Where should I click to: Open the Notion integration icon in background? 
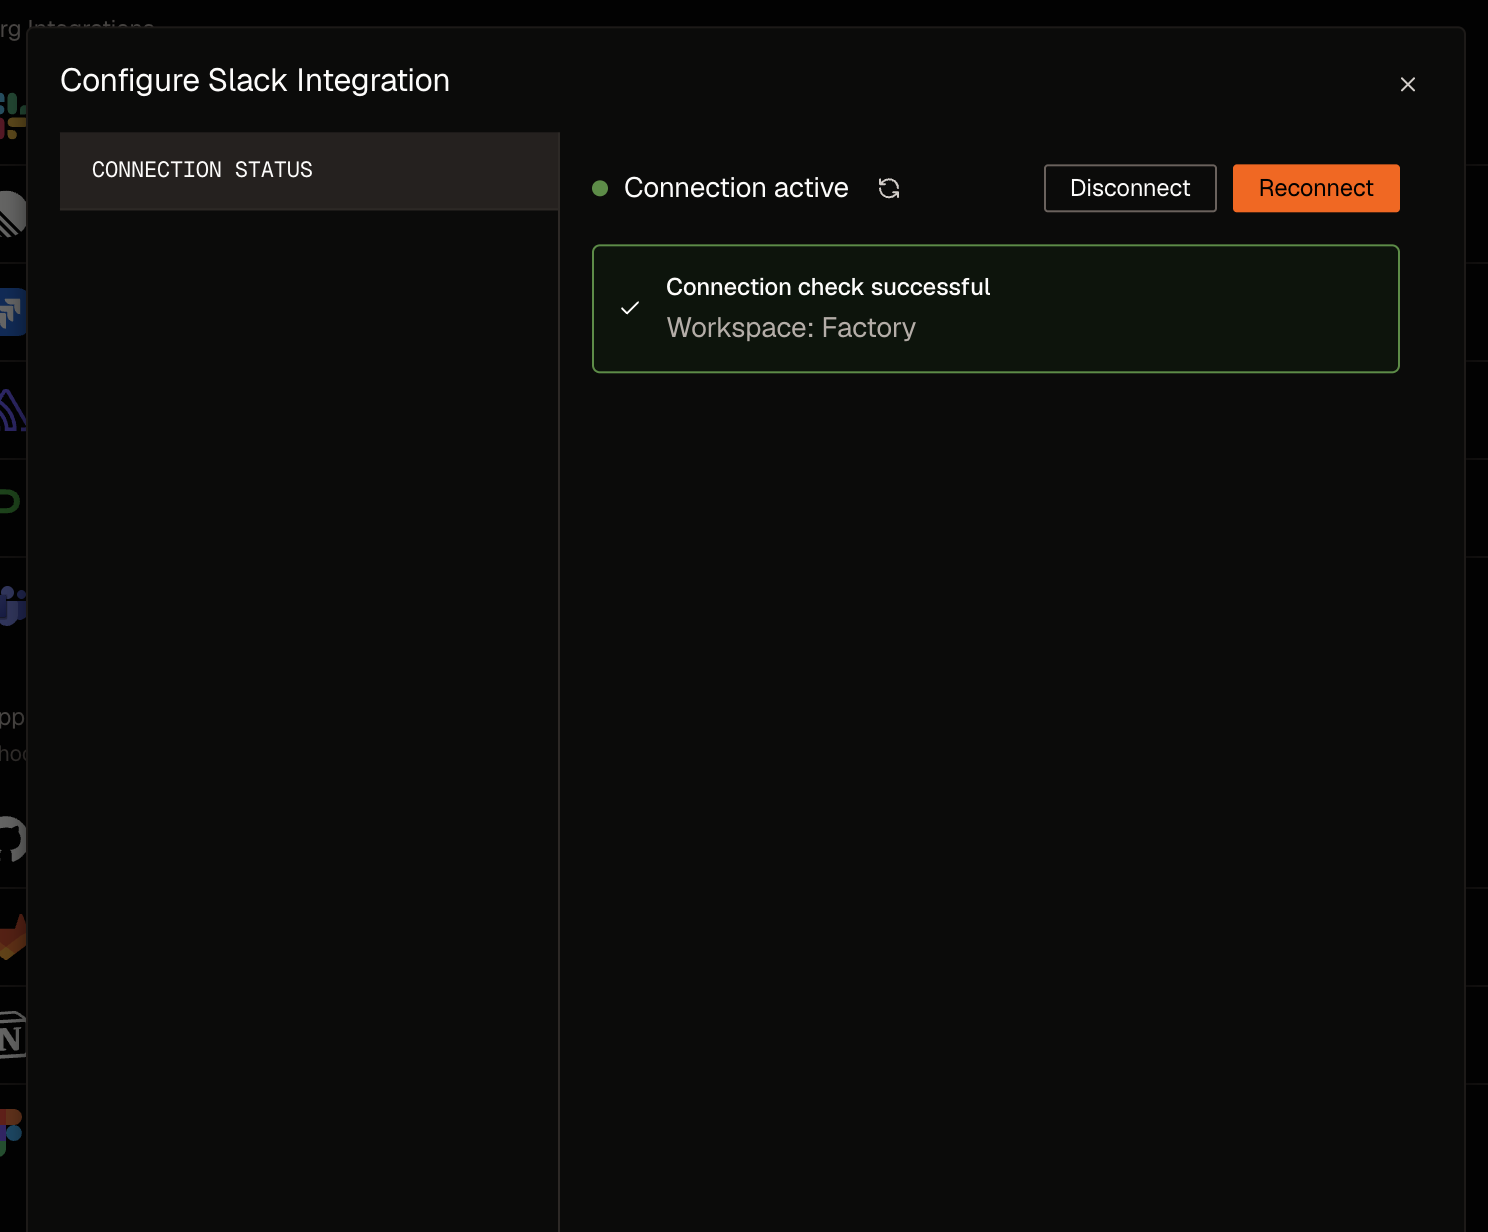[x=12, y=1035]
